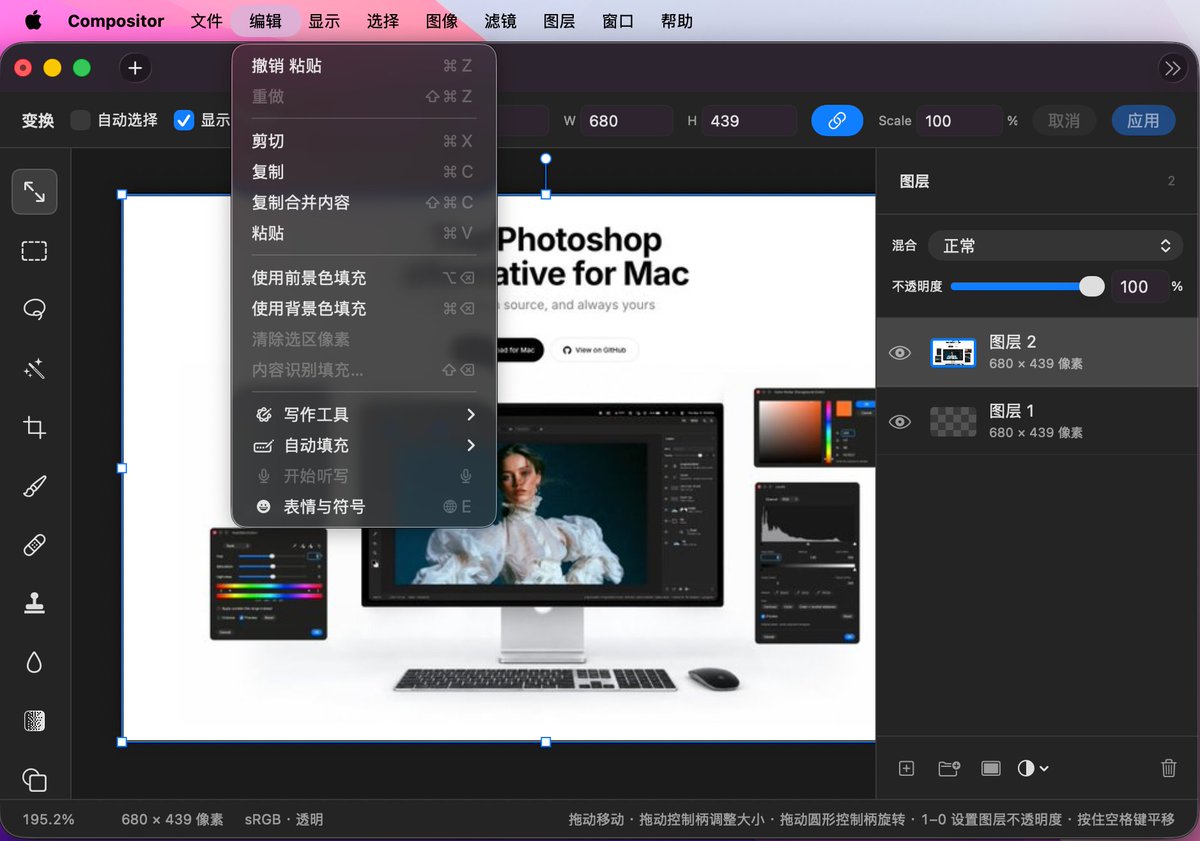Screen dimensions: 1200x841
Task: Click the sRGB · 透明 status text
Action: click(284, 819)
